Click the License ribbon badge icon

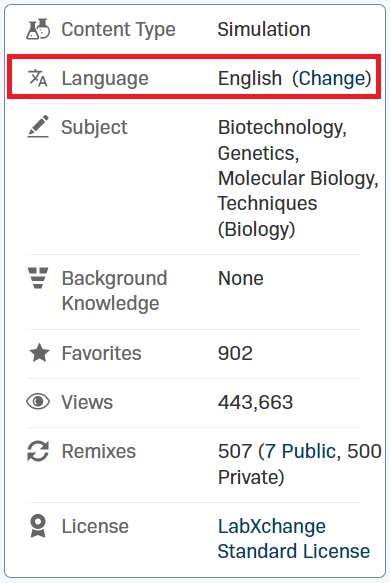38,526
